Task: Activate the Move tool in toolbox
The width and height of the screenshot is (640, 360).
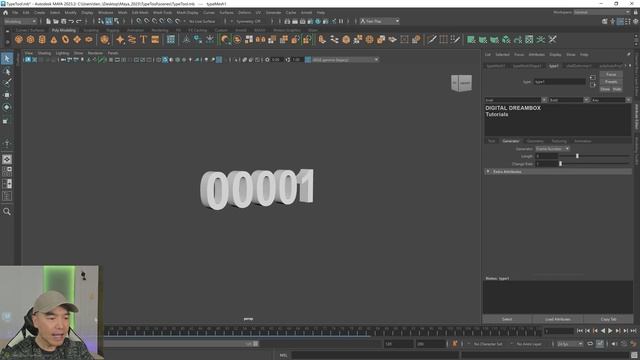Action: (x=7, y=95)
